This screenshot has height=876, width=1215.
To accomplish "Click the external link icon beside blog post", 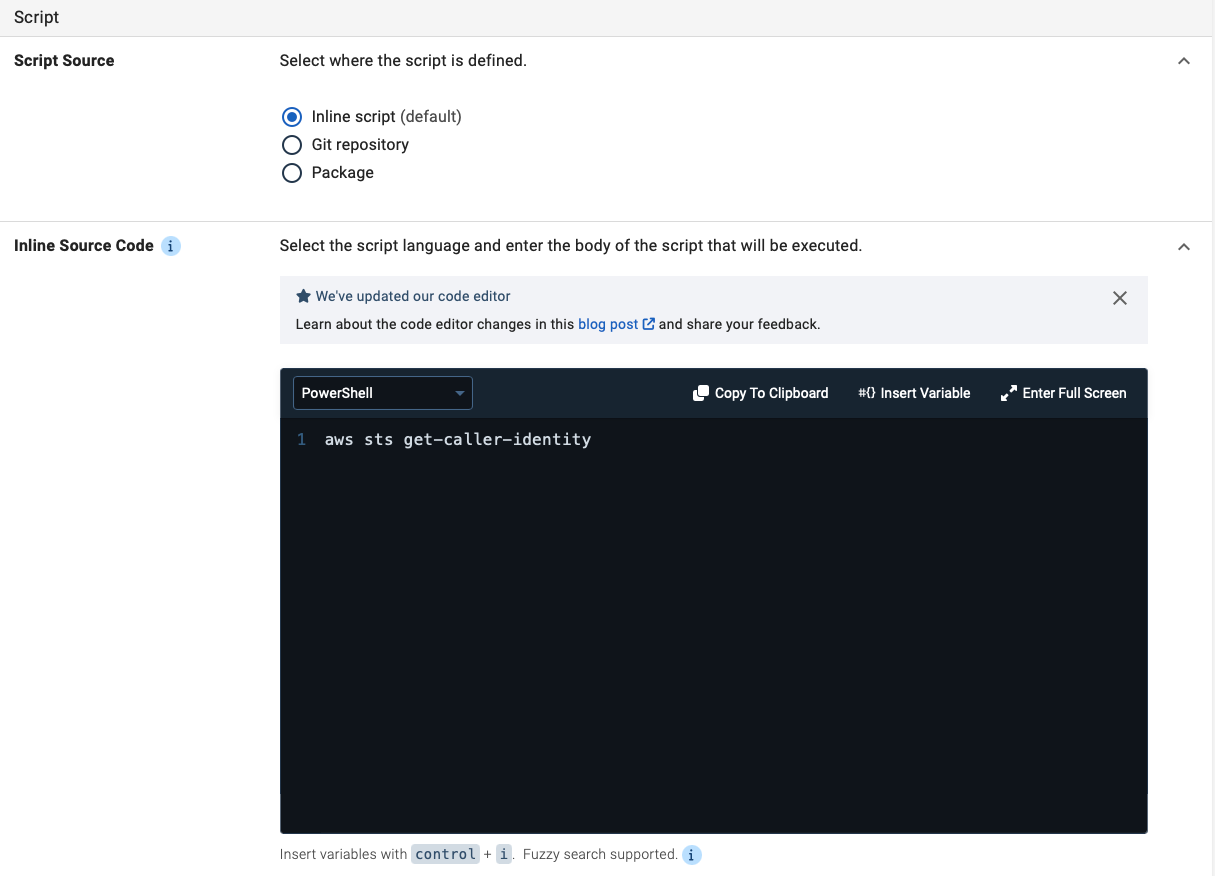I will point(649,323).
